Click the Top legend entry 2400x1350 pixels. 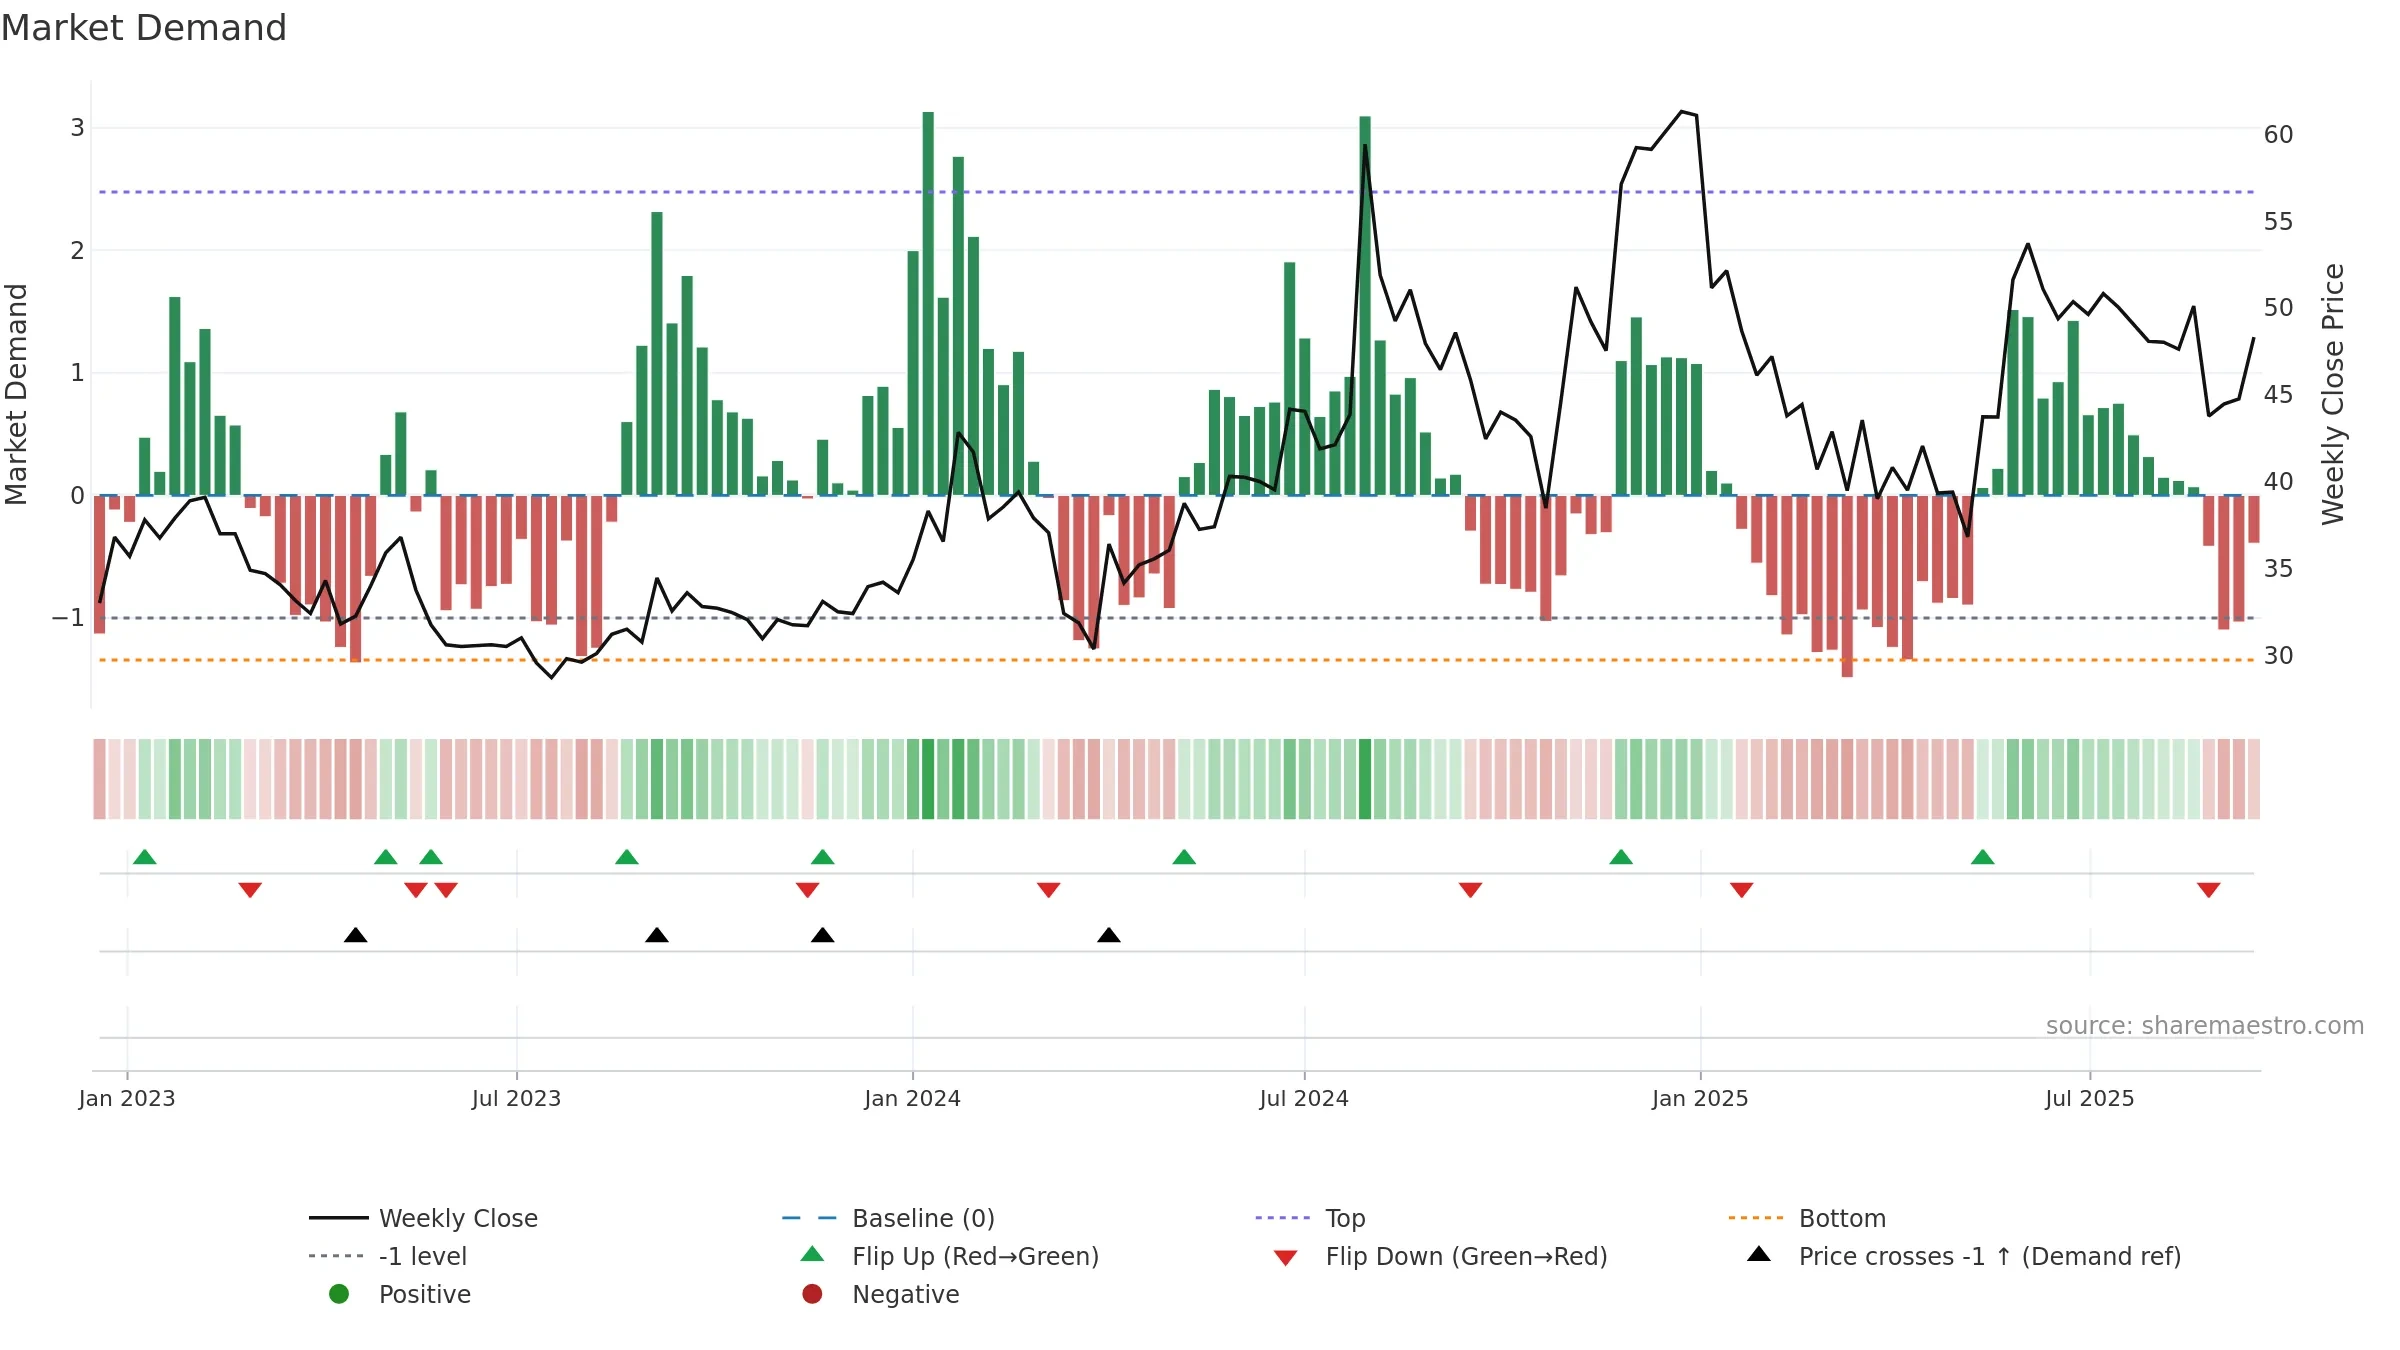pos(1310,1218)
